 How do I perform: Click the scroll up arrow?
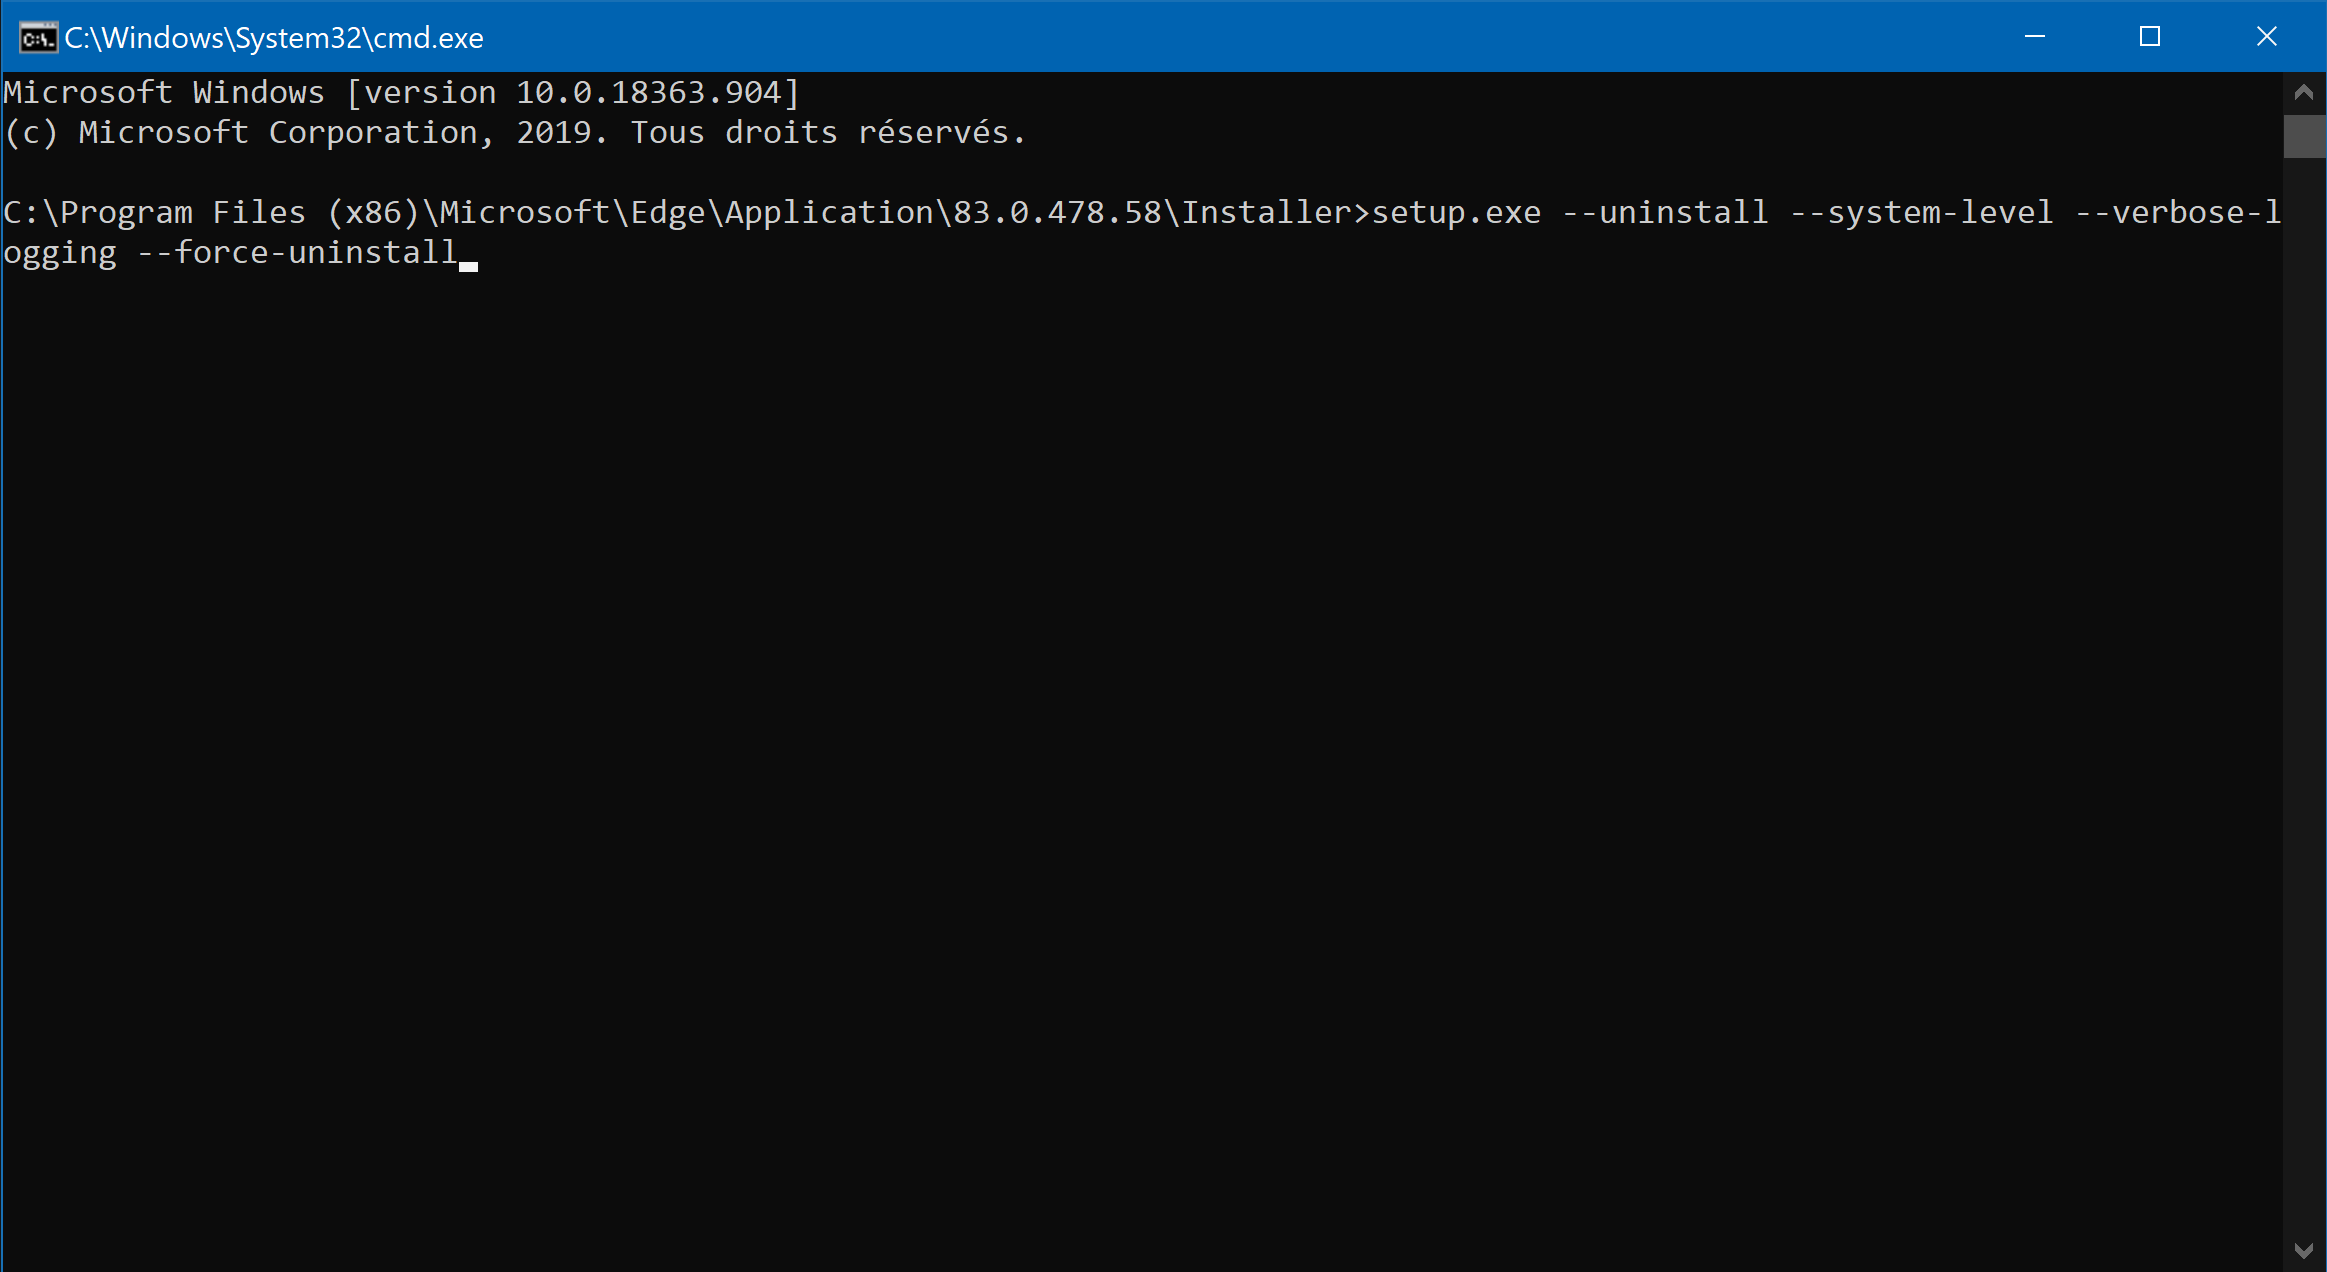point(2304,93)
